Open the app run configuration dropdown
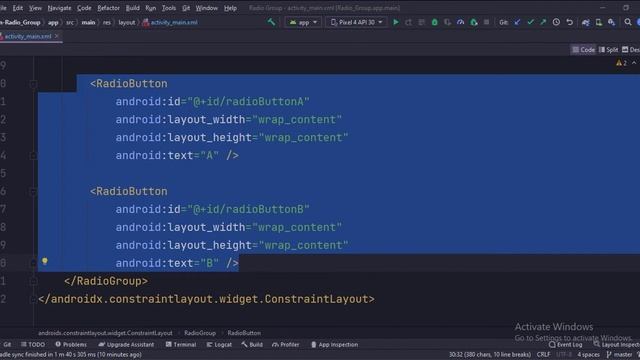The image size is (640, 360). [303, 22]
